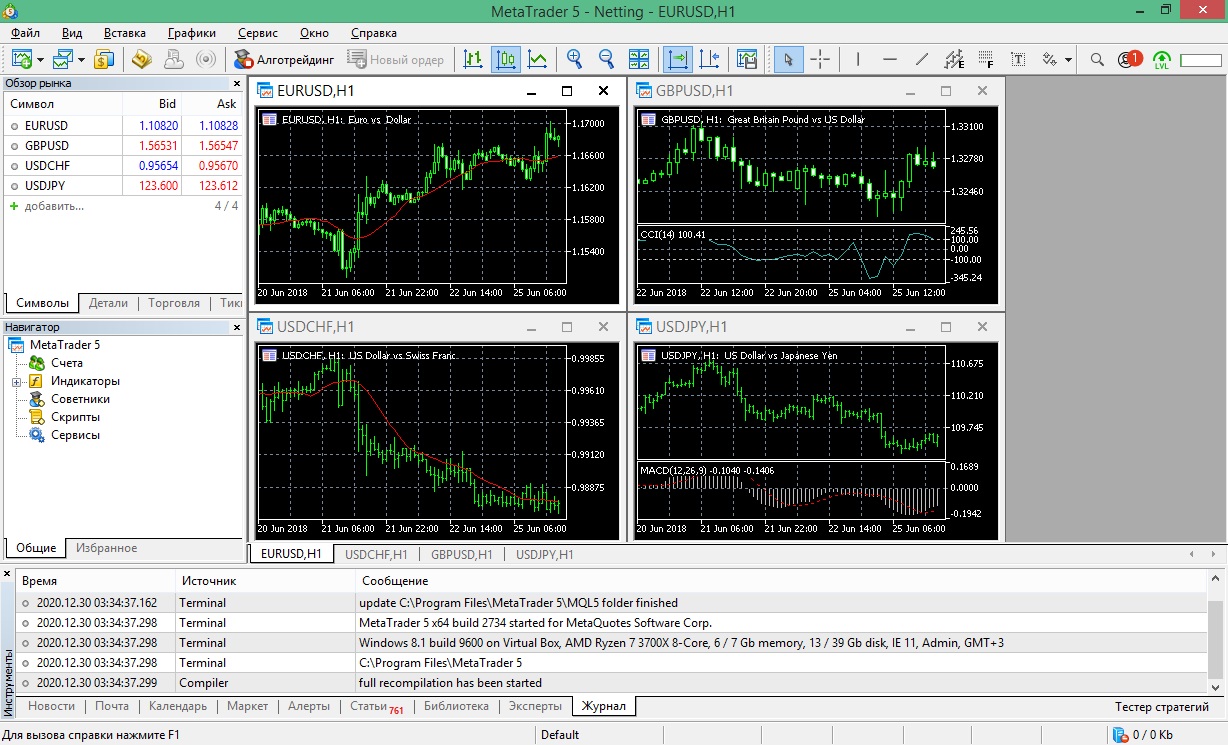Viewport: 1228px width, 745px height.
Task: Select the GBPUSD,H1 chart tab
Action: click(x=462, y=554)
